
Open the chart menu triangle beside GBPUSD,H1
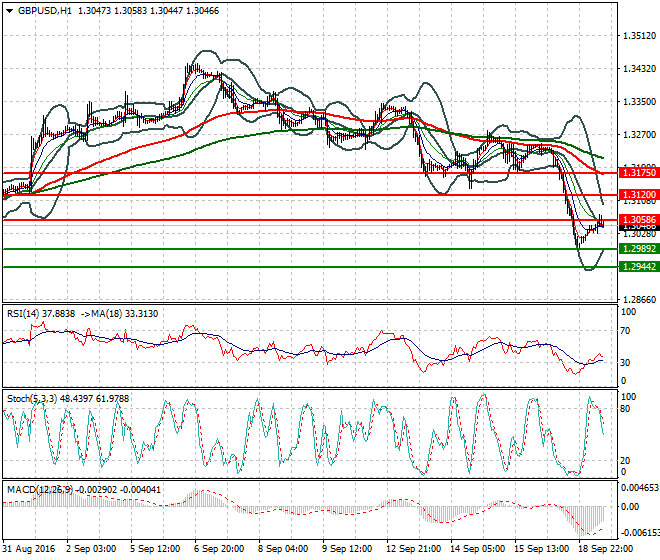point(9,11)
